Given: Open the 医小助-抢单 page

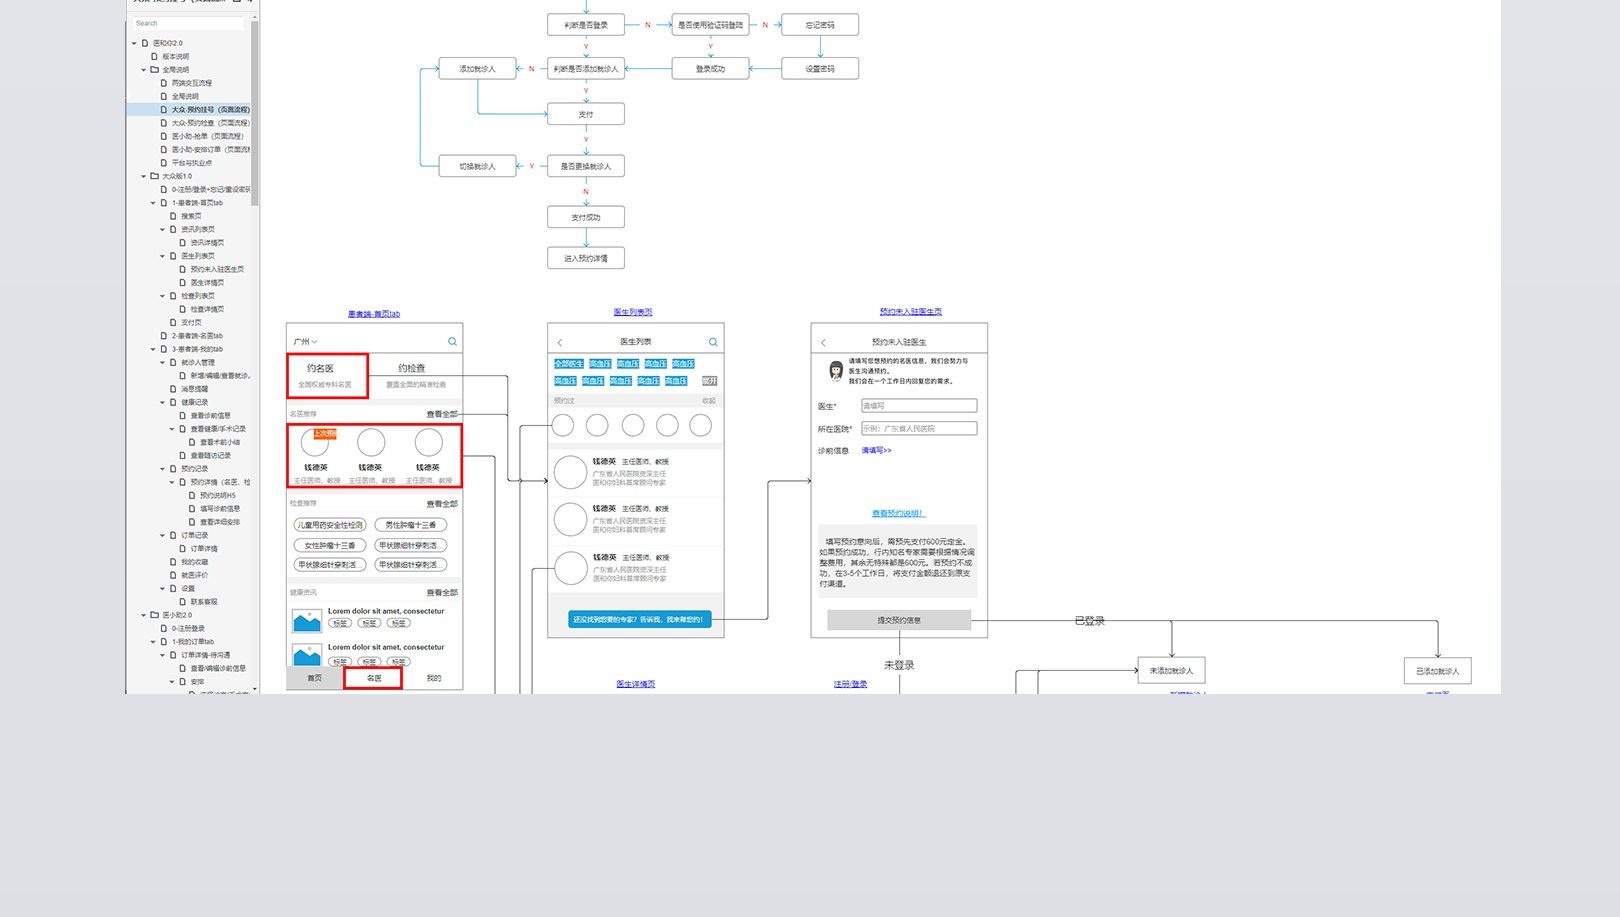Looking at the screenshot, I should coord(207,136).
